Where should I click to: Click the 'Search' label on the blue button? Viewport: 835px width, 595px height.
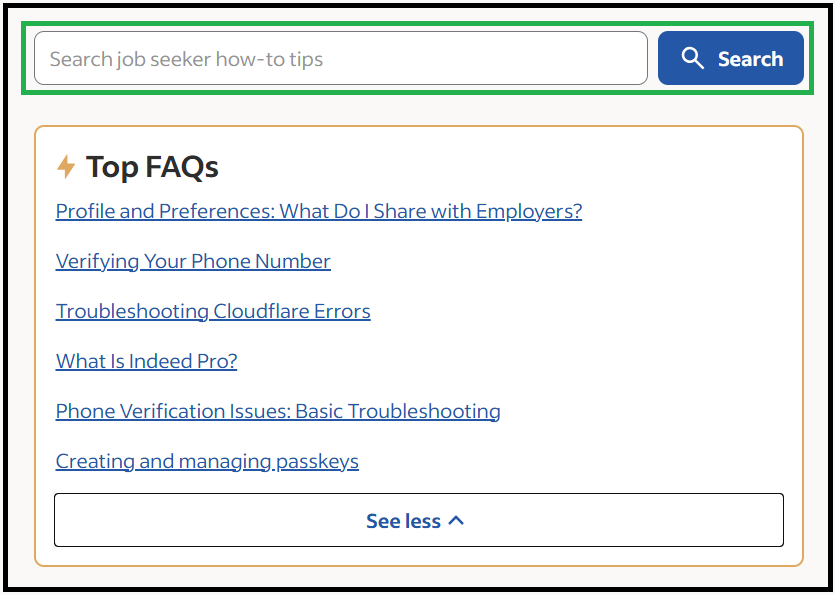point(750,59)
